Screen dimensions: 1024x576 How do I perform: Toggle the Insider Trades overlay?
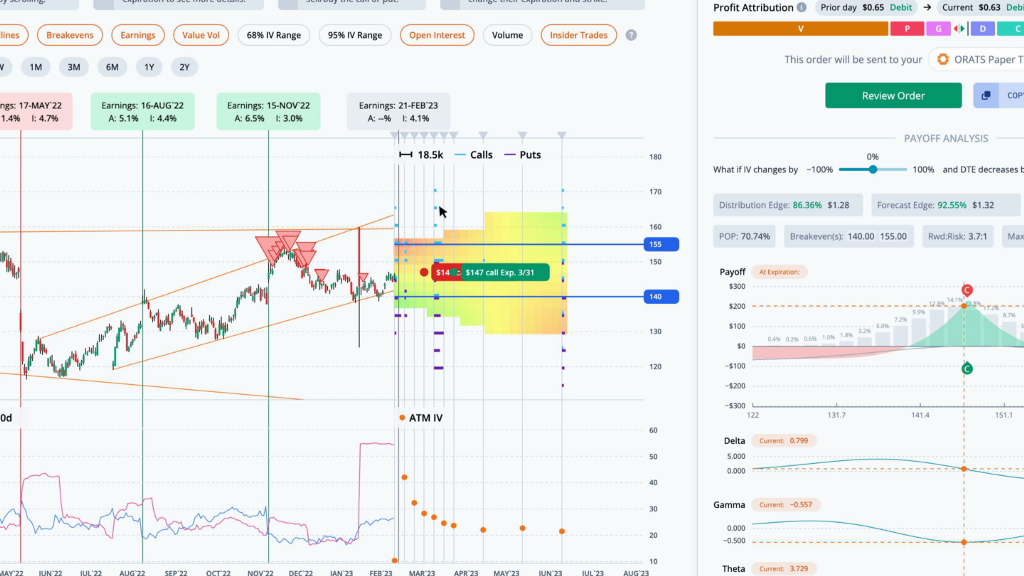[x=579, y=35]
